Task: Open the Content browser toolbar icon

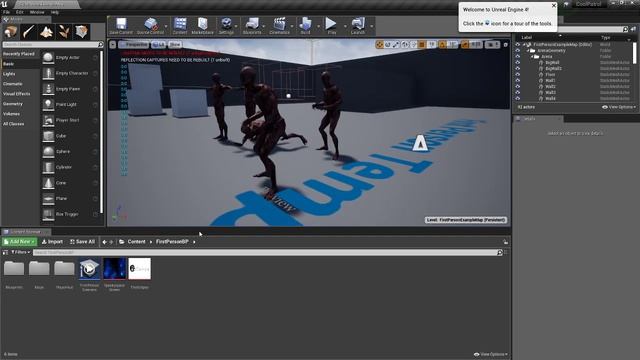Action: click(x=180, y=26)
